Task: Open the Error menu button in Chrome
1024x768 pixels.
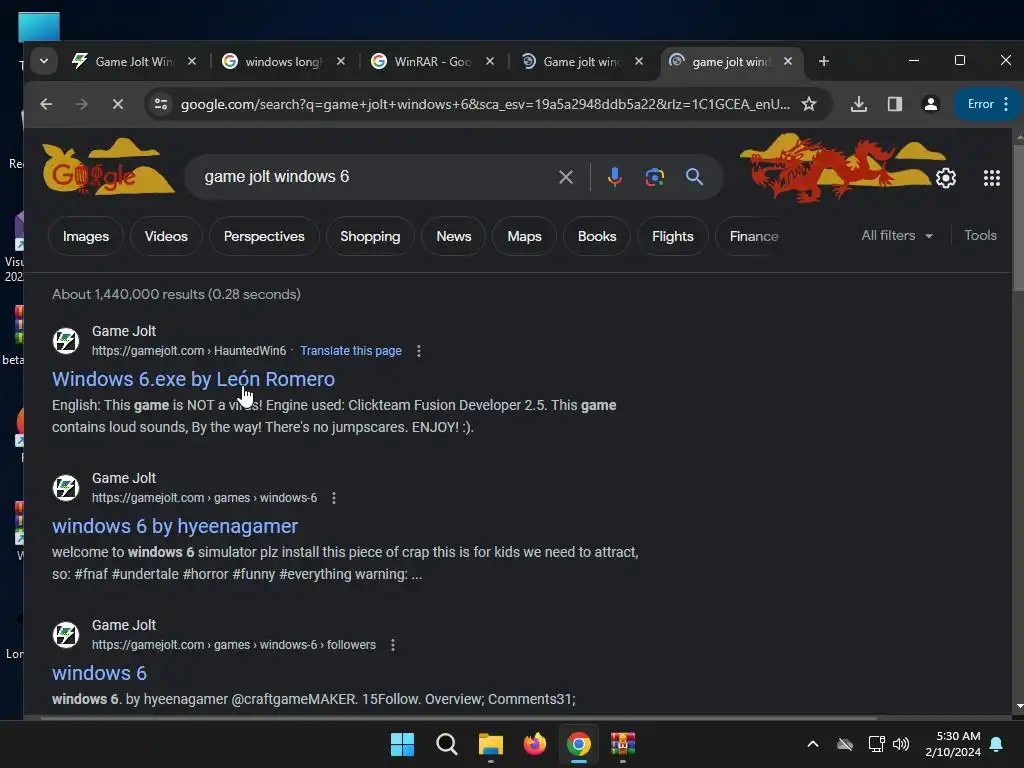Action: click(x=988, y=104)
